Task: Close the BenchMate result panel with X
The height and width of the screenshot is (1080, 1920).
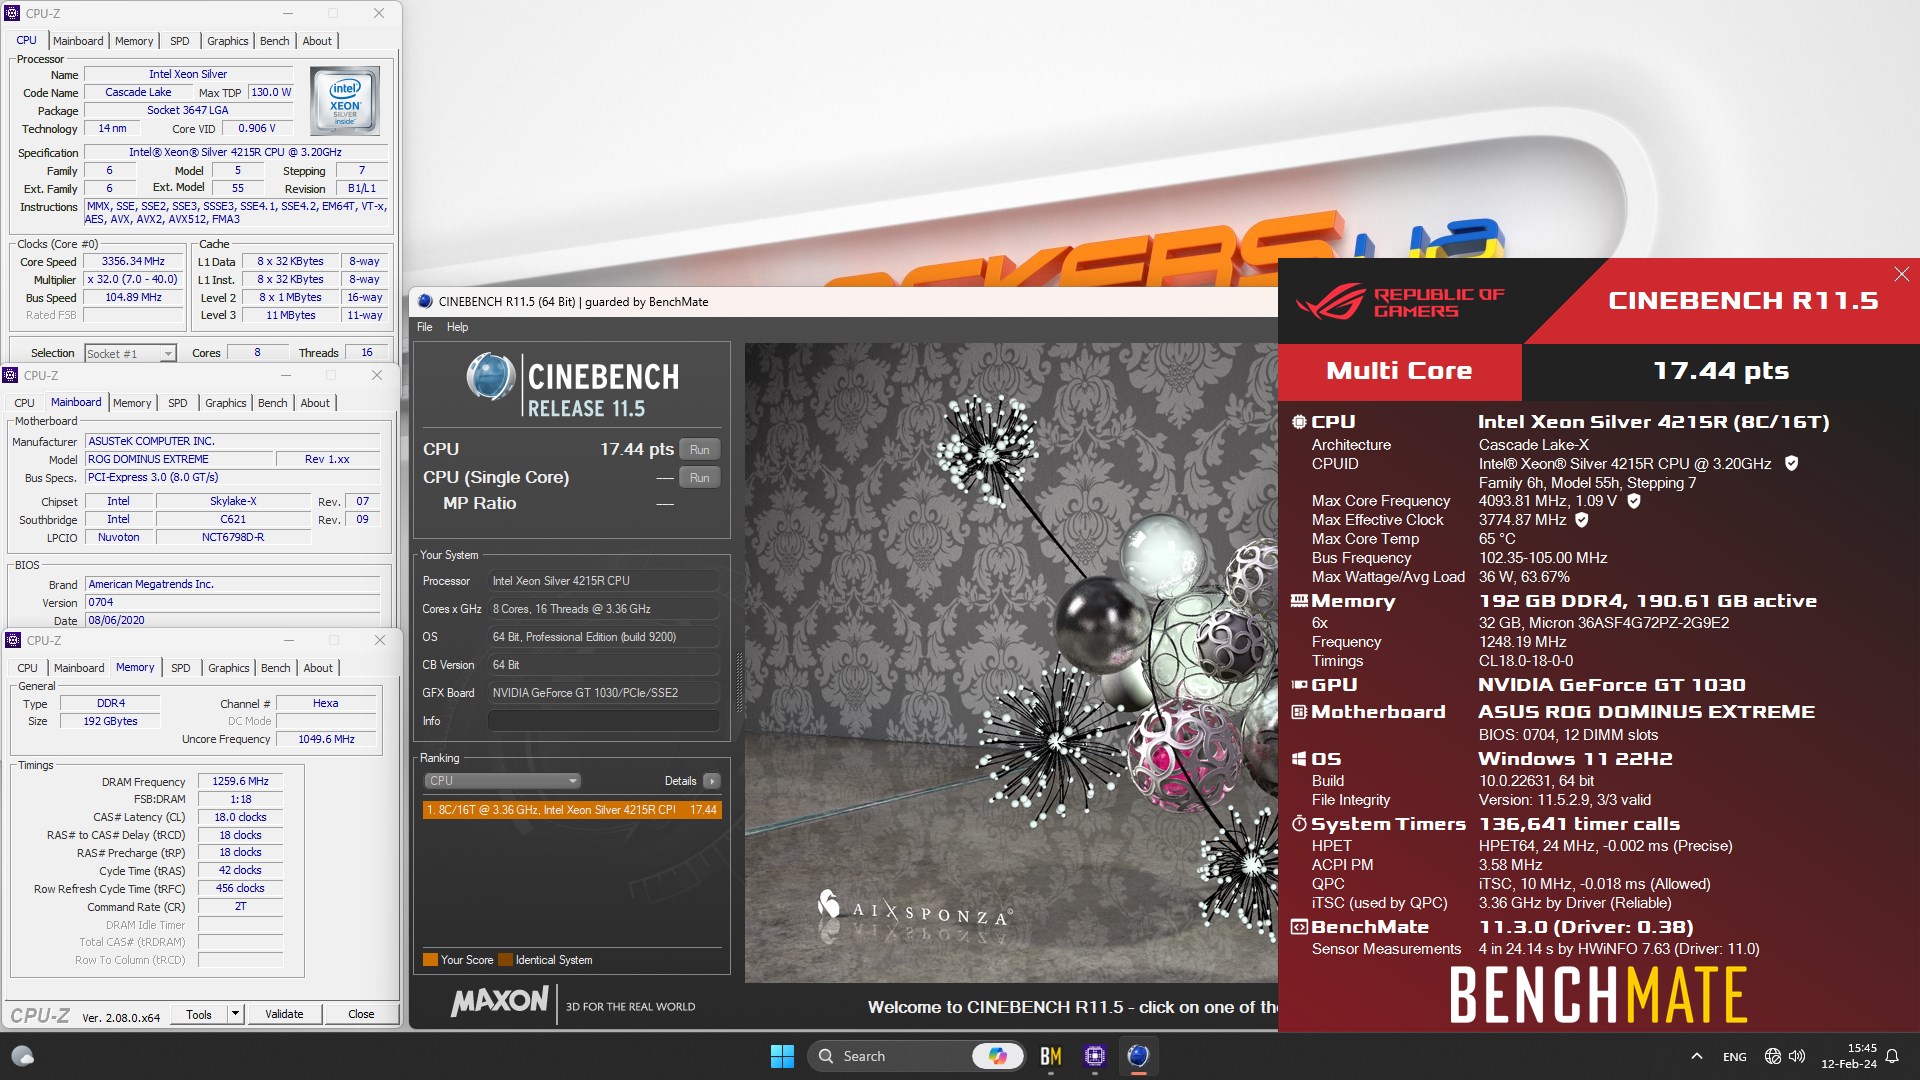Action: (x=1901, y=274)
